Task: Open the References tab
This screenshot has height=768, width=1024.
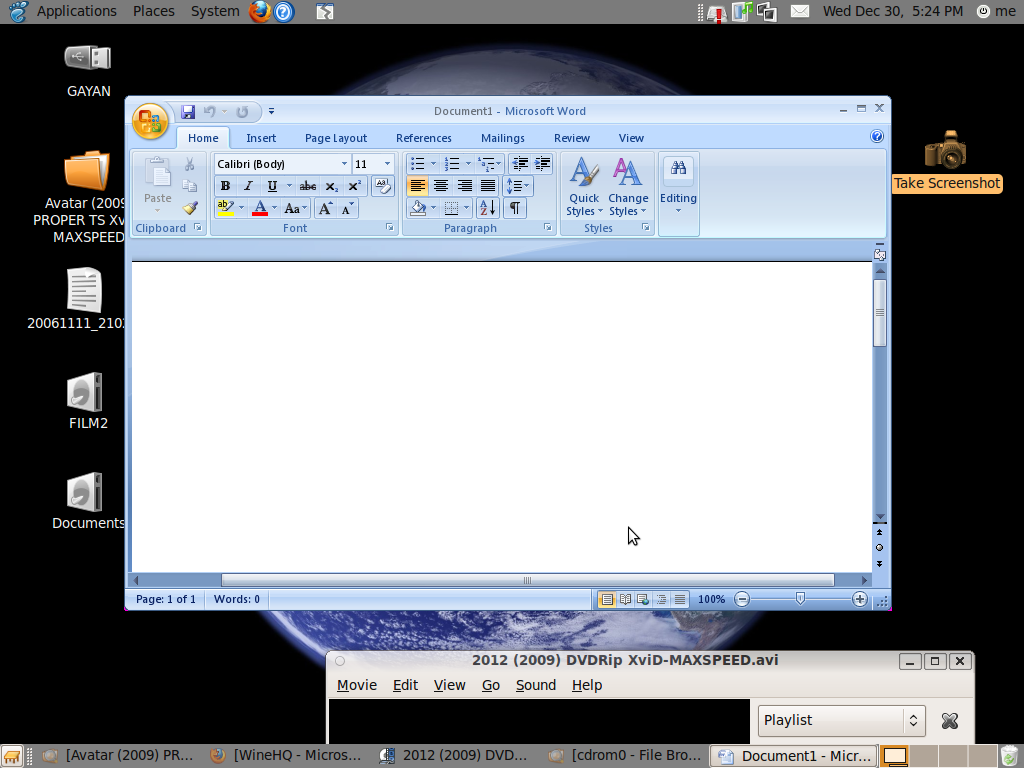Action: (x=424, y=138)
